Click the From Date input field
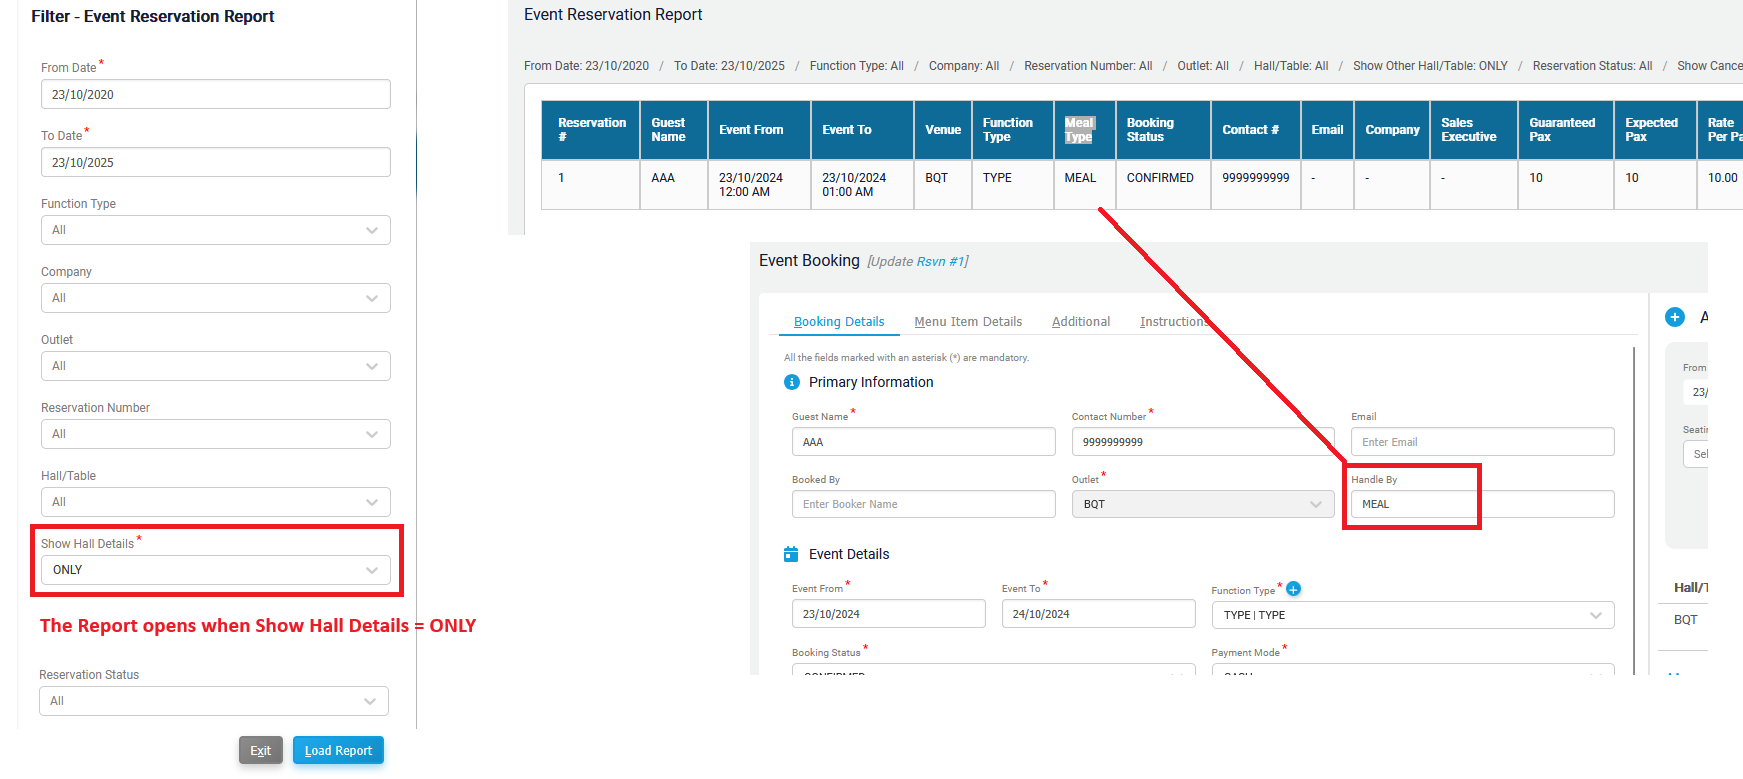 [215, 95]
